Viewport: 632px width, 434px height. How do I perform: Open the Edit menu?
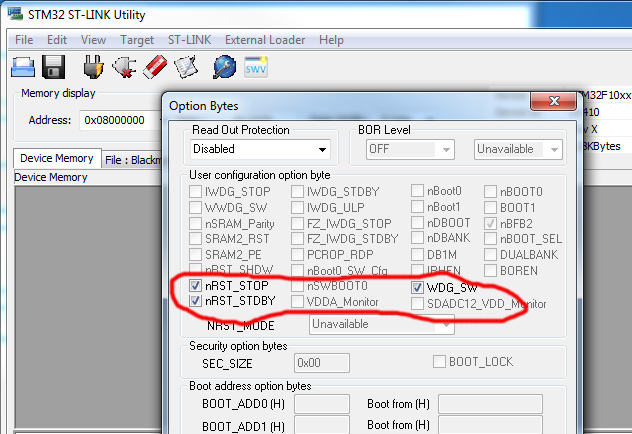pos(57,40)
